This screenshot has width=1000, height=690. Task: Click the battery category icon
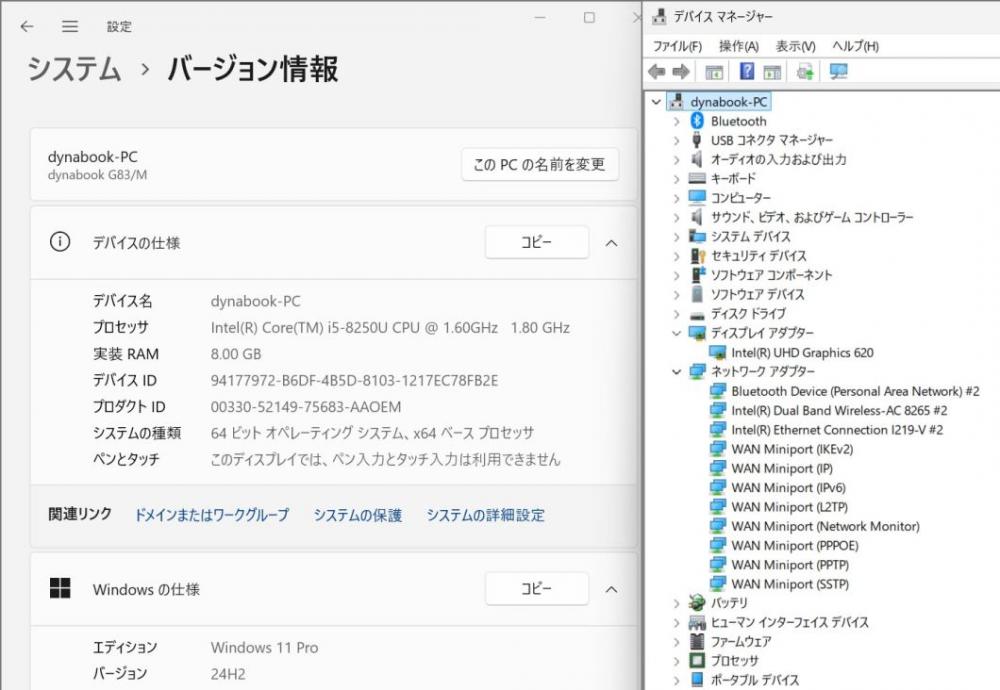[697, 603]
